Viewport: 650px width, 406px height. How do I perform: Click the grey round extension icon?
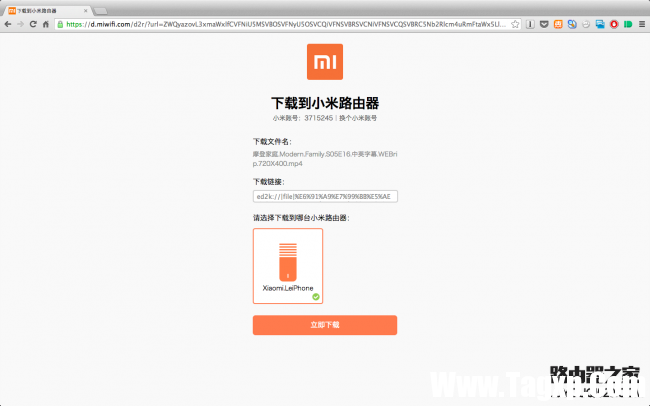pos(586,24)
